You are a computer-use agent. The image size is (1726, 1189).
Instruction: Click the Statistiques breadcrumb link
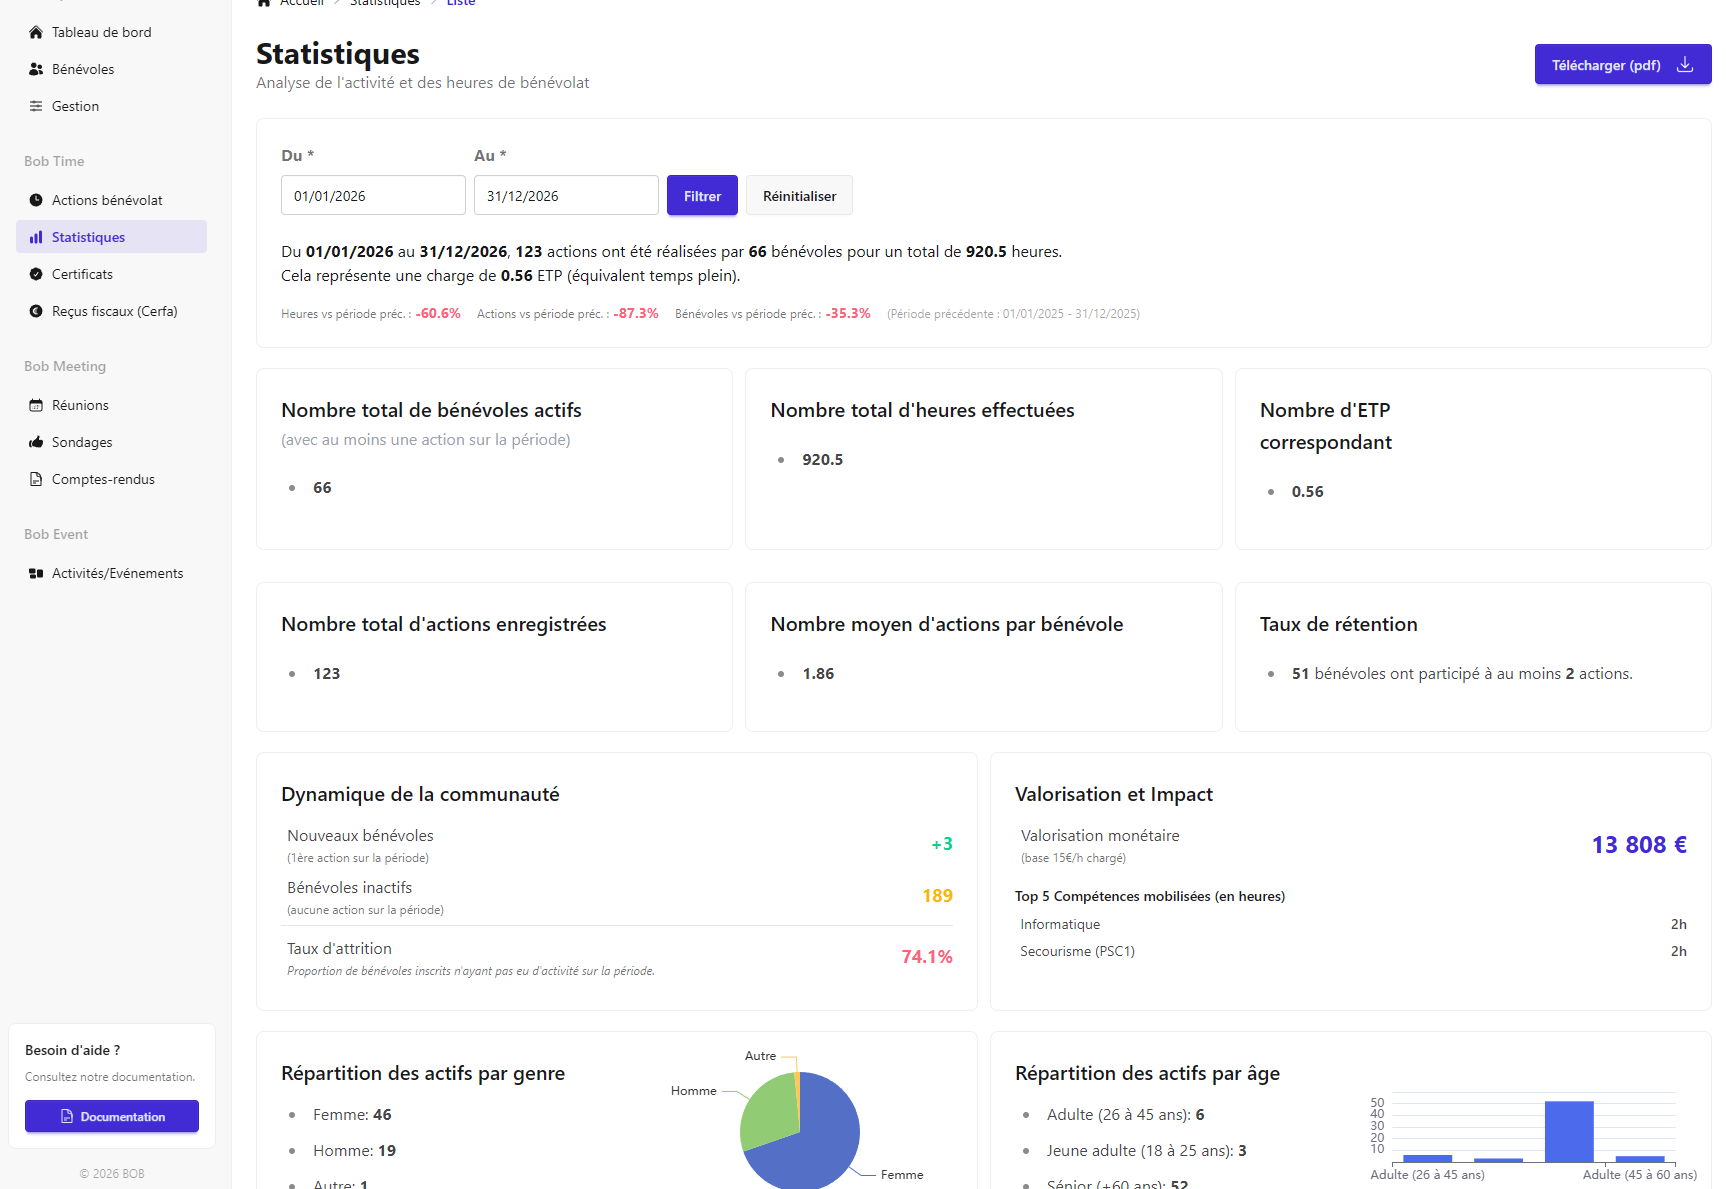pyautogui.click(x=385, y=3)
